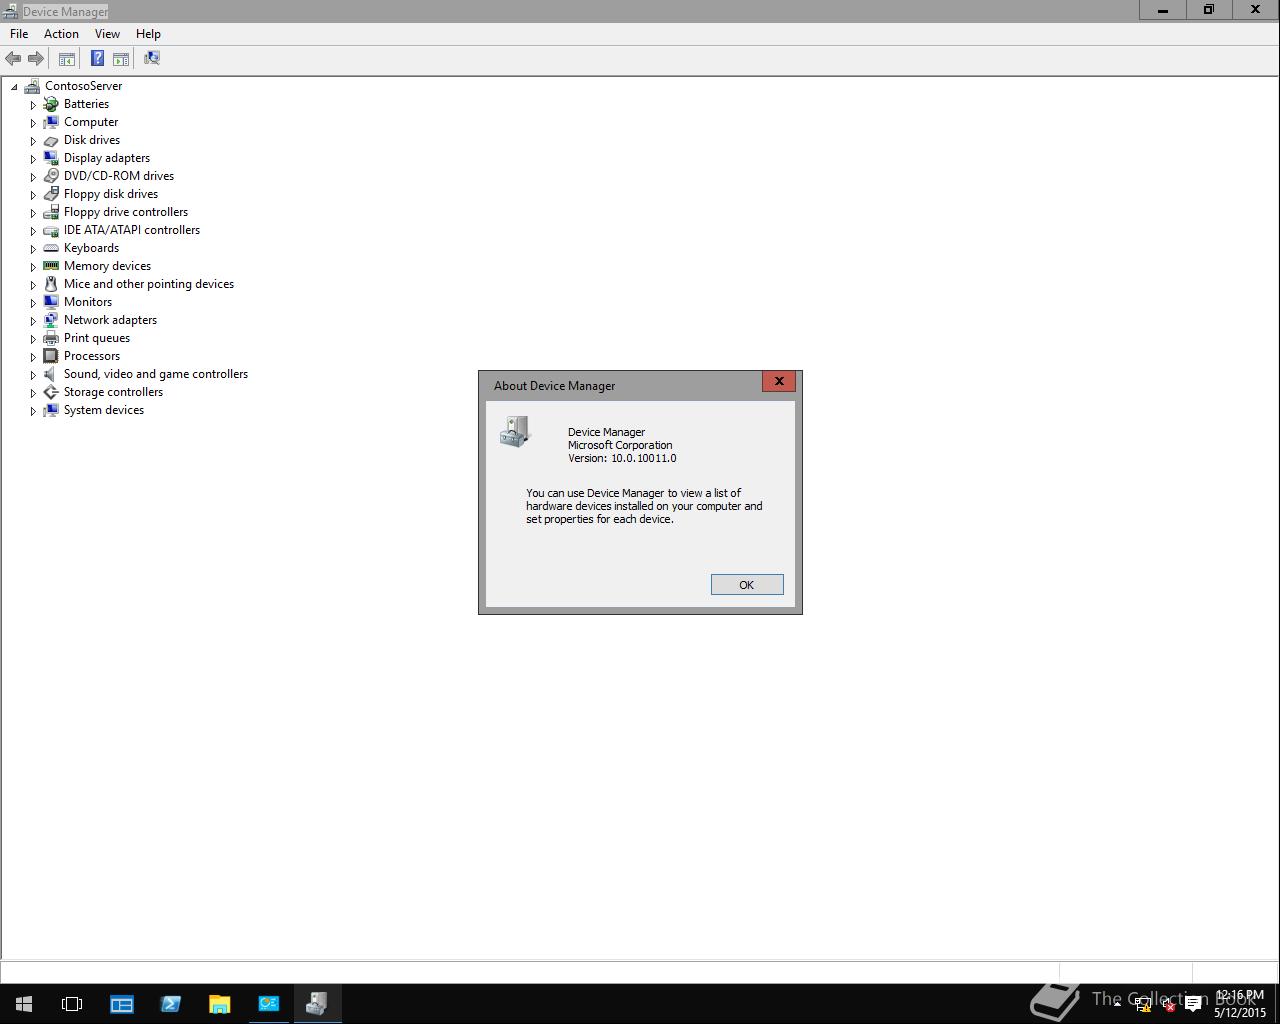
Task: Select Sound, video and game controllers
Action: pyautogui.click(x=156, y=374)
